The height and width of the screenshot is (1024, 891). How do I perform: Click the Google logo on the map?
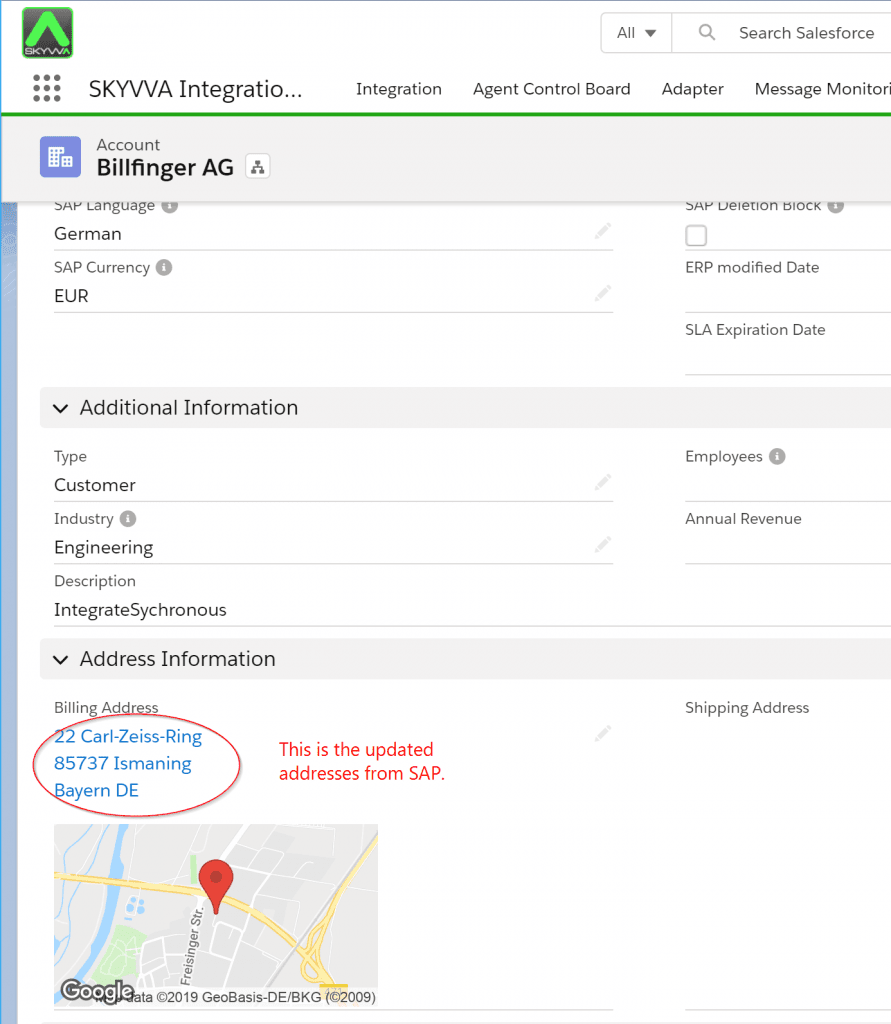[x=96, y=991]
